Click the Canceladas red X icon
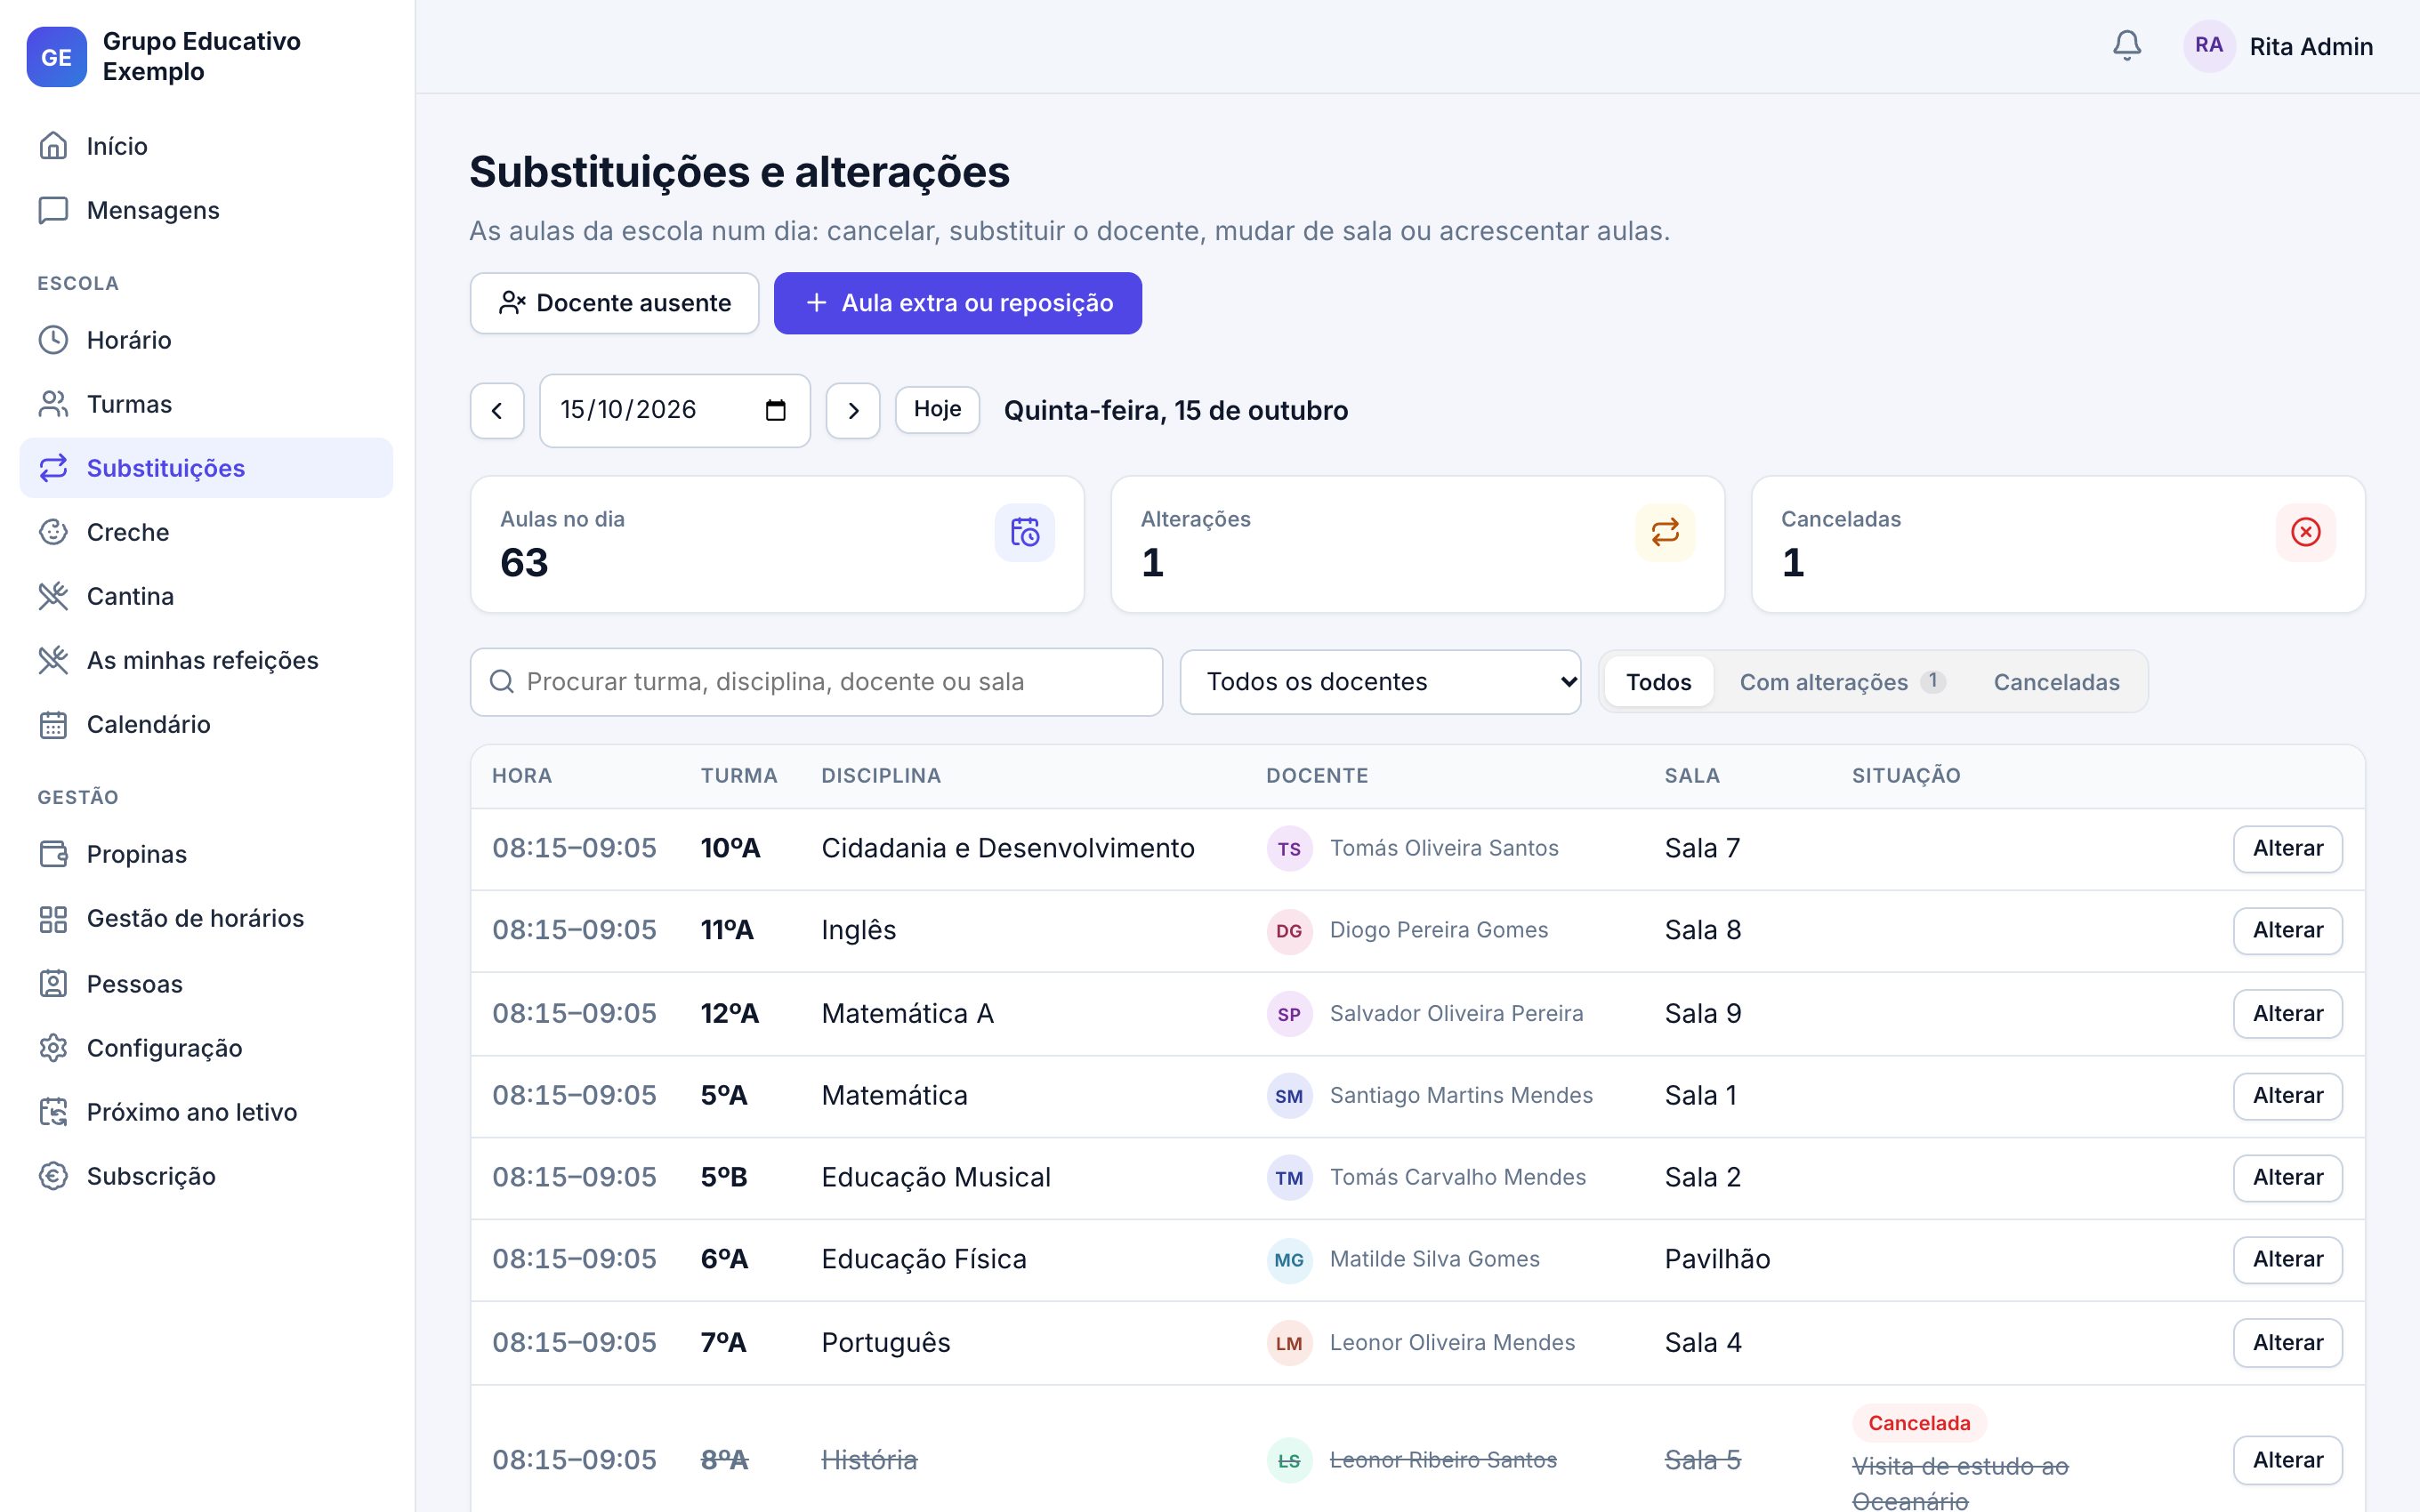The width and height of the screenshot is (2420, 1512). pos(2305,532)
